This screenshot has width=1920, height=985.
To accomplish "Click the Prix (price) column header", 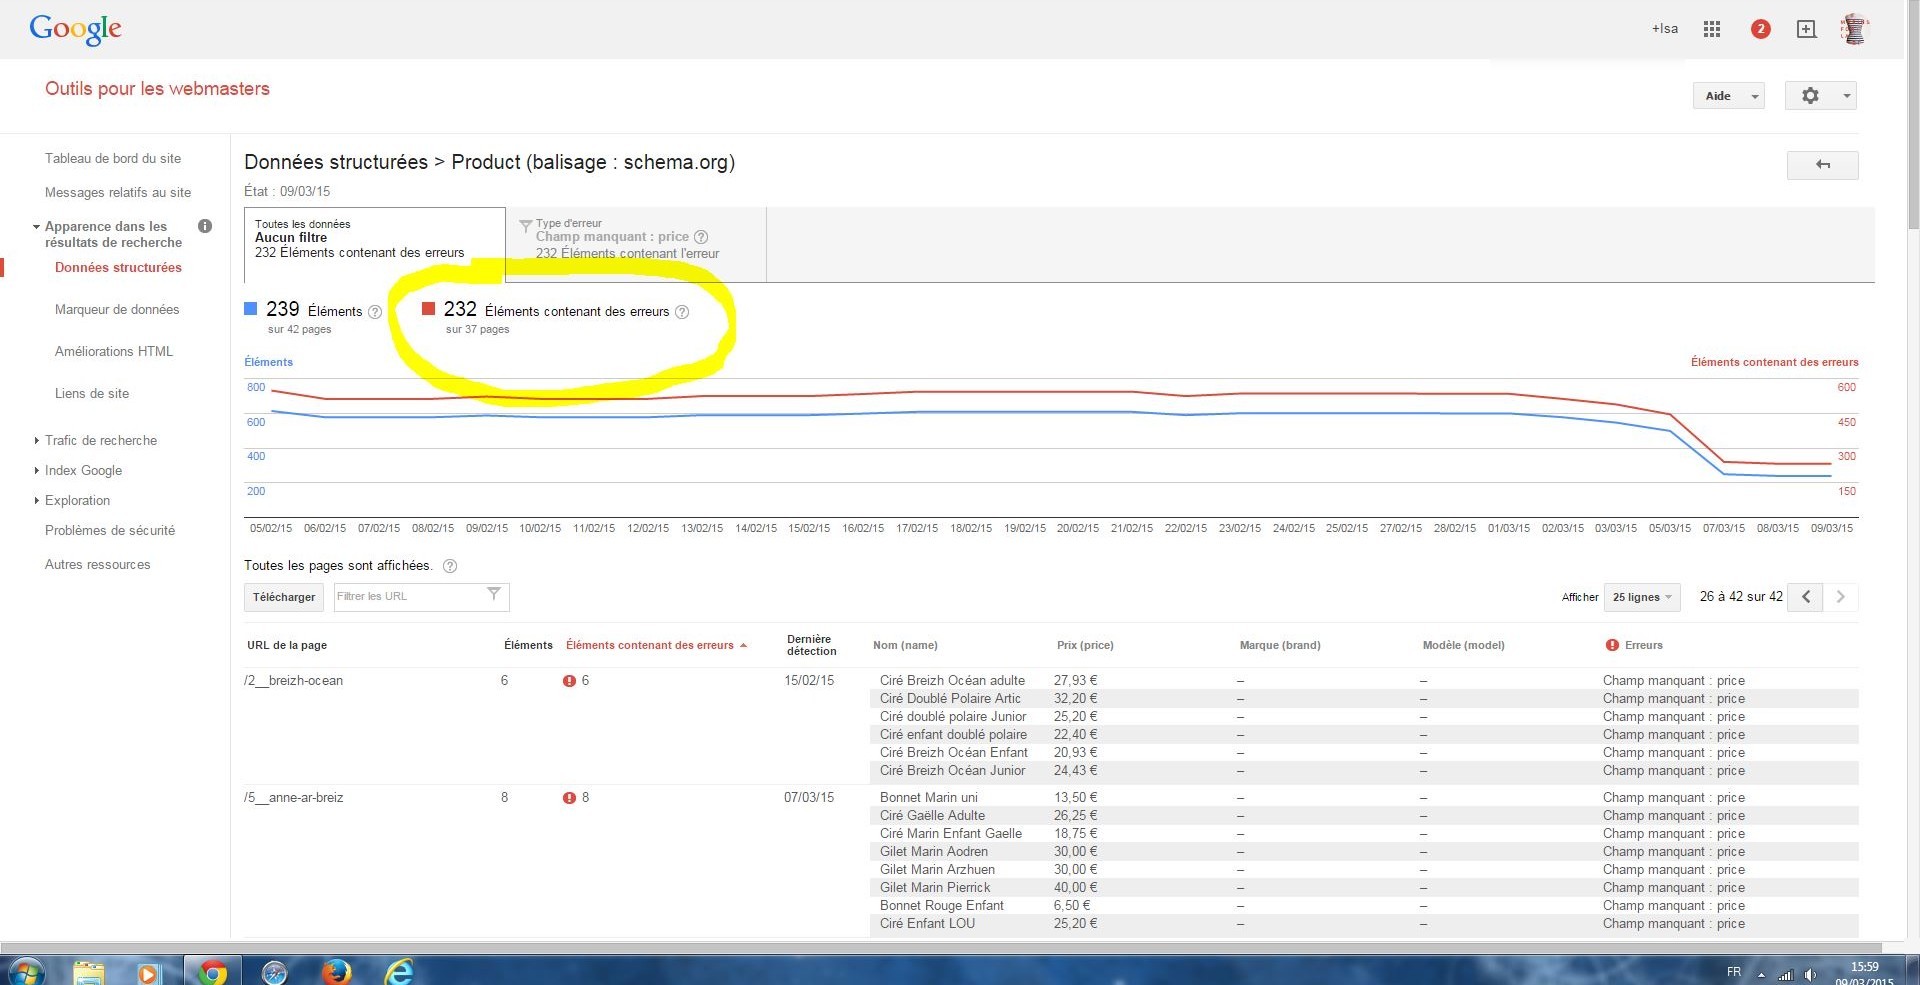I will [1085, 645].
